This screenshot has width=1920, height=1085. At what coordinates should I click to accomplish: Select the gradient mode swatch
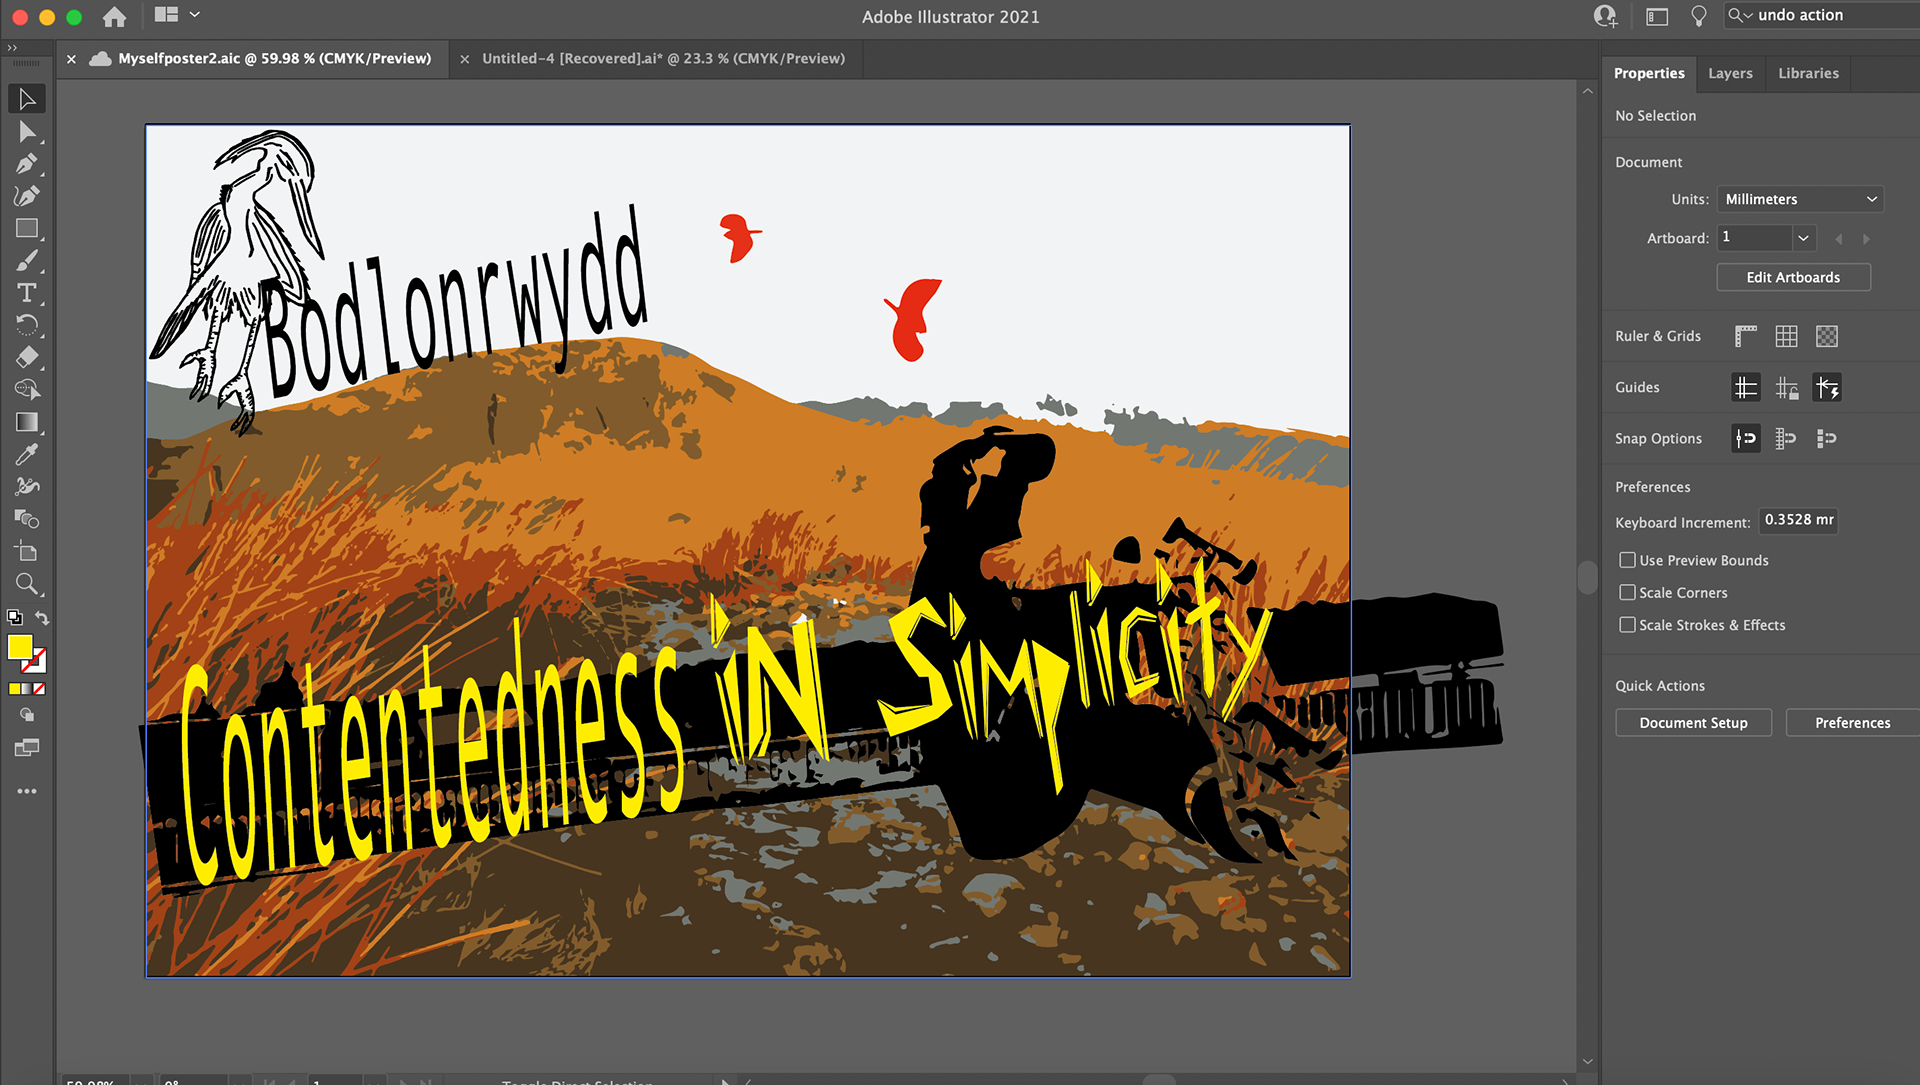(27, 689)
